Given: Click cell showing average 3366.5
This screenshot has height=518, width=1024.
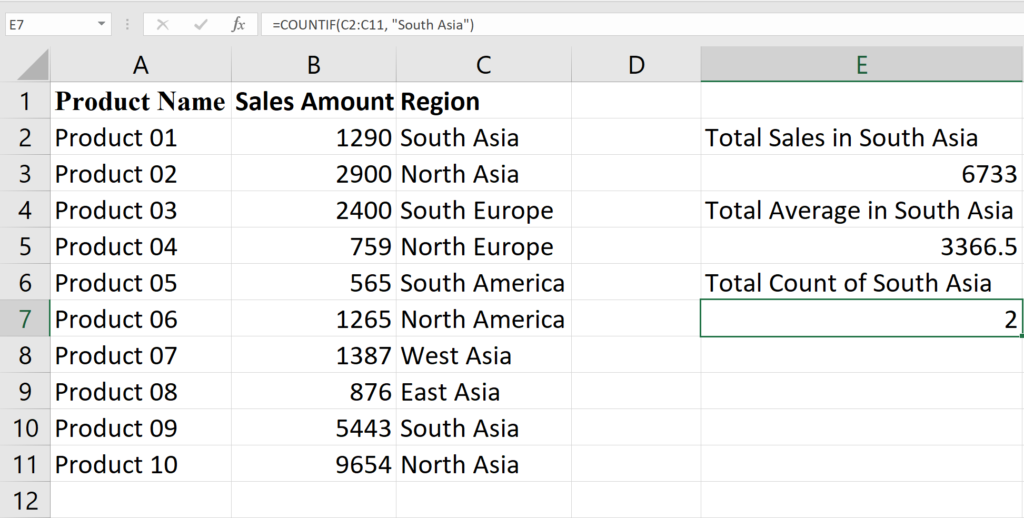Looking at the screenshot, I should (861, 246).
